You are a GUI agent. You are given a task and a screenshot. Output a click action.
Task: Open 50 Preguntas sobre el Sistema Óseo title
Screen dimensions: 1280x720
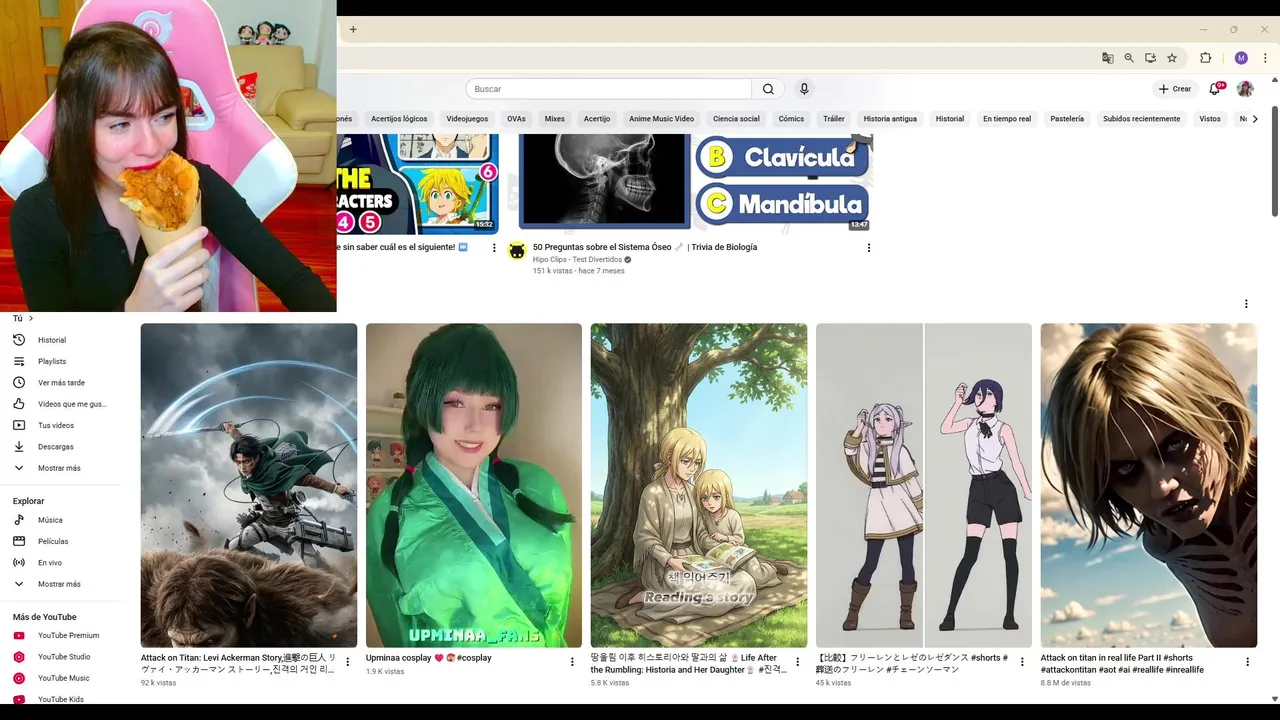pyautogui.click(x=645, y=247)
